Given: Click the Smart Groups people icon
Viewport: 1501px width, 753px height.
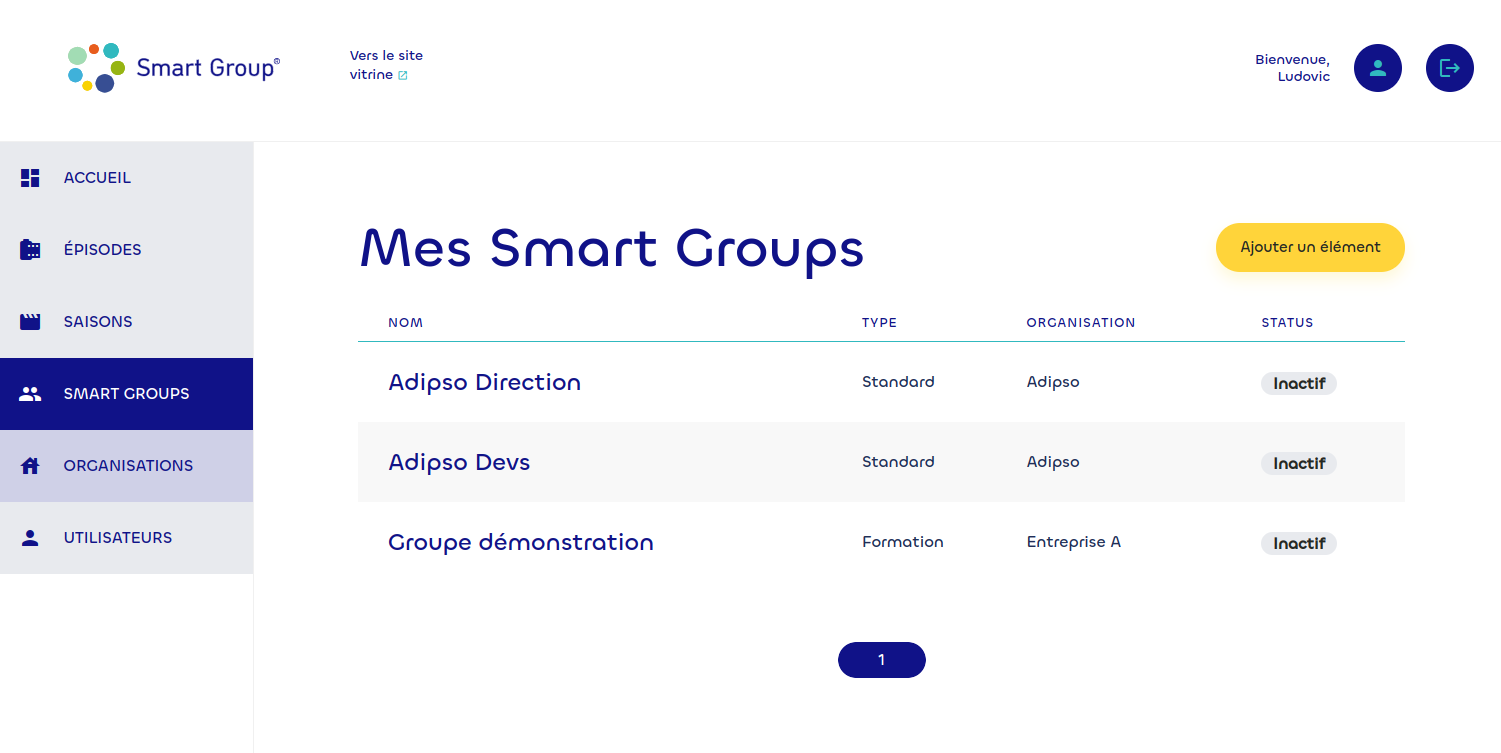Looking at the screenshot, I should [30, 394].
